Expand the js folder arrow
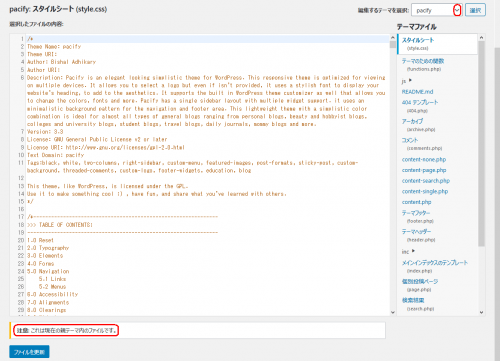 pos(411,80)
